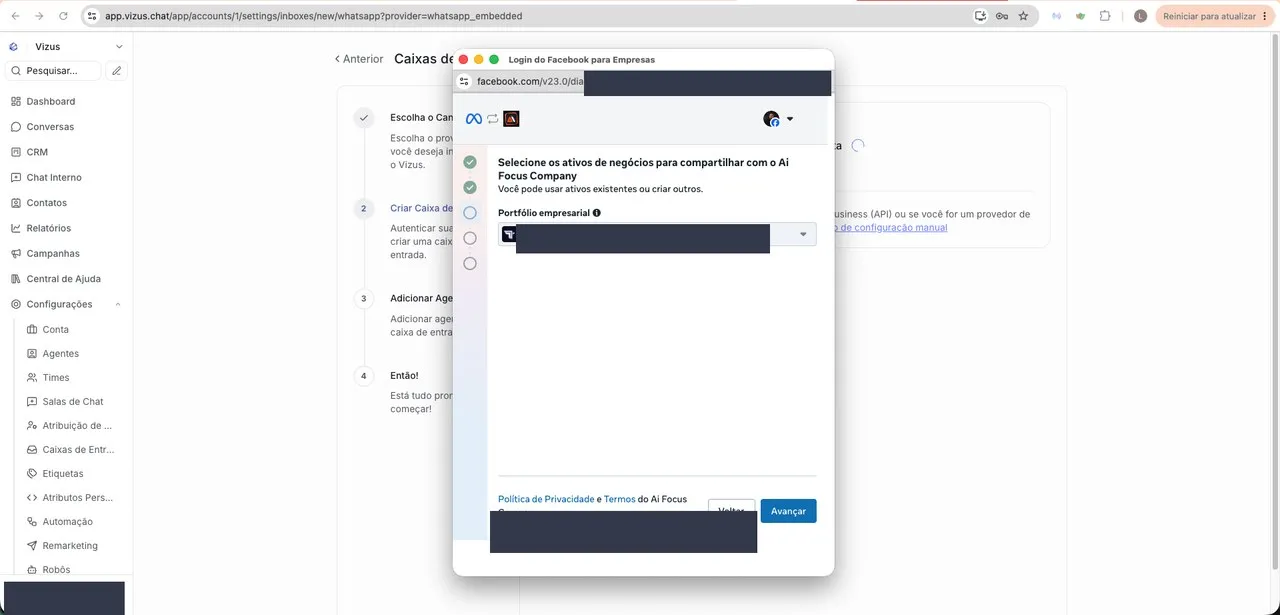Go to Times settings item
1280x615 pixels.
56,378
